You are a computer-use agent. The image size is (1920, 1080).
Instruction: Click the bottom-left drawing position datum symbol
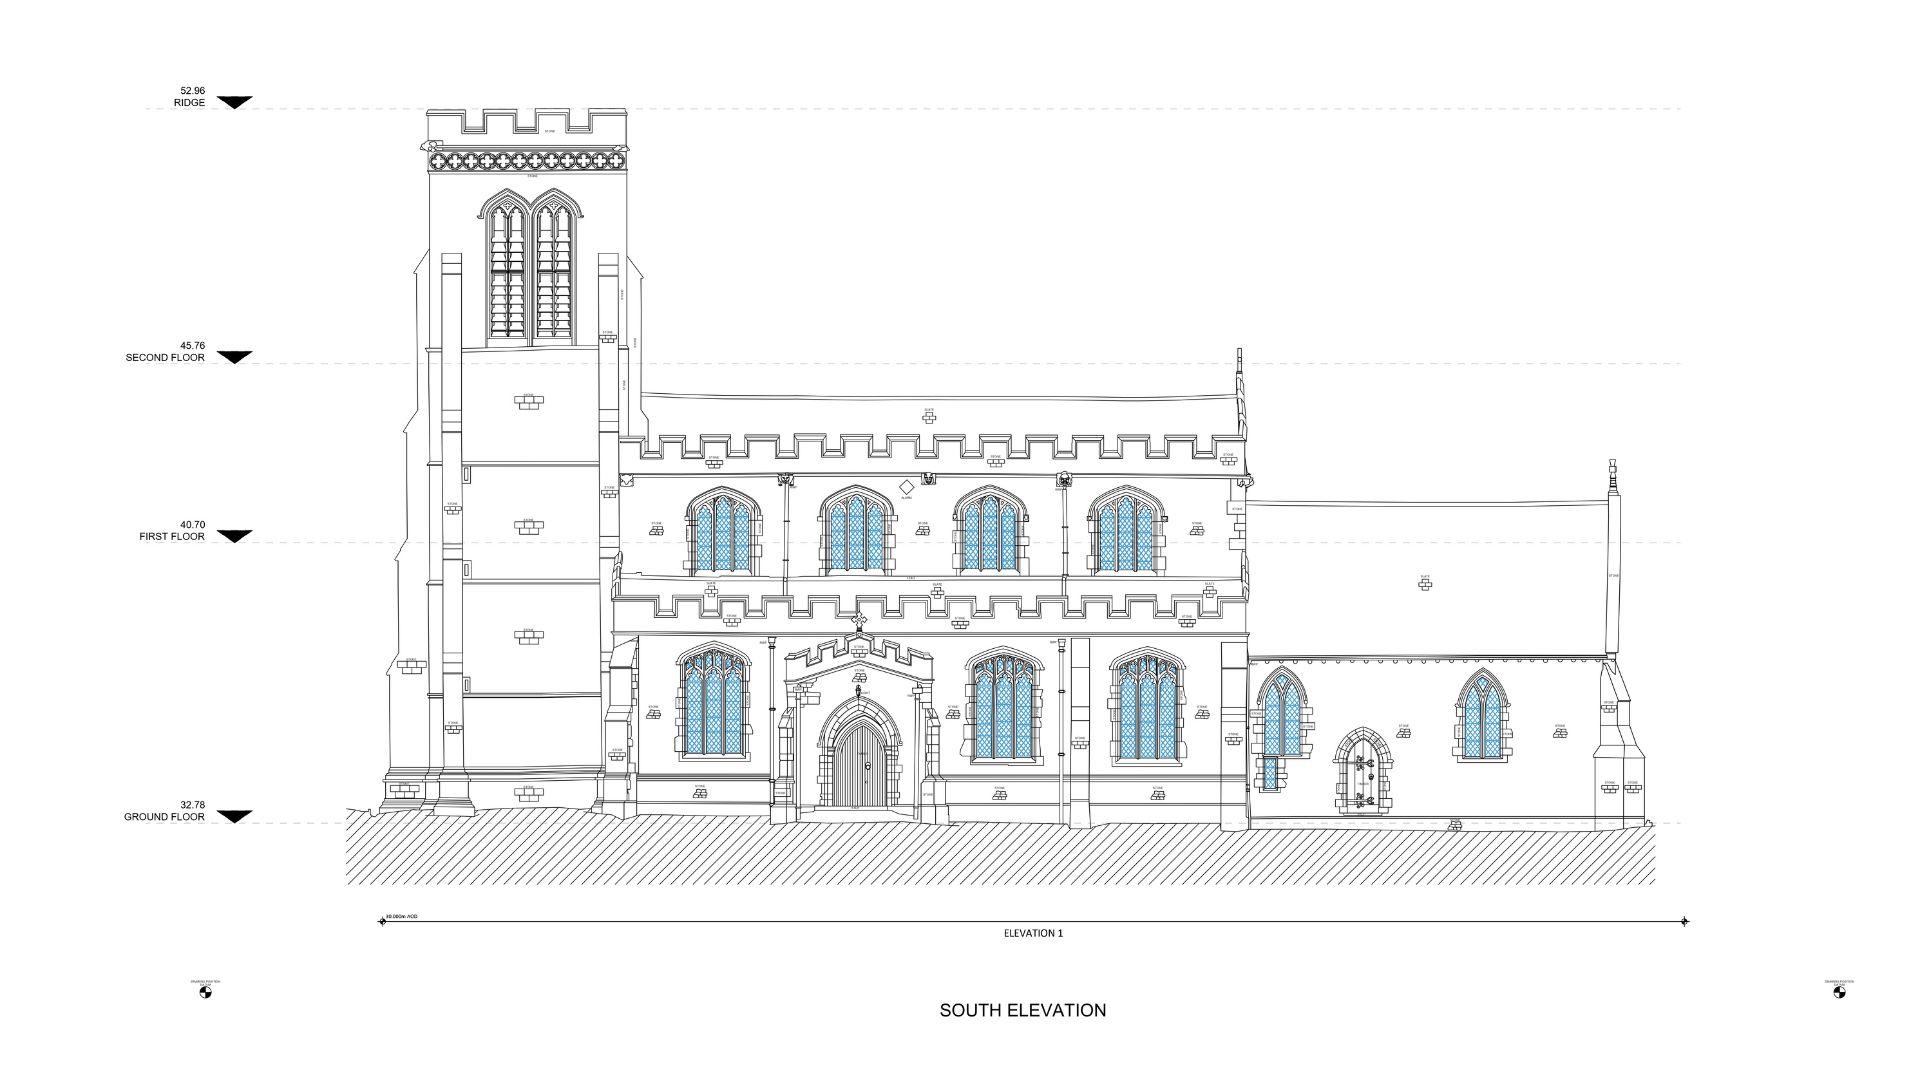pos(206,992)
